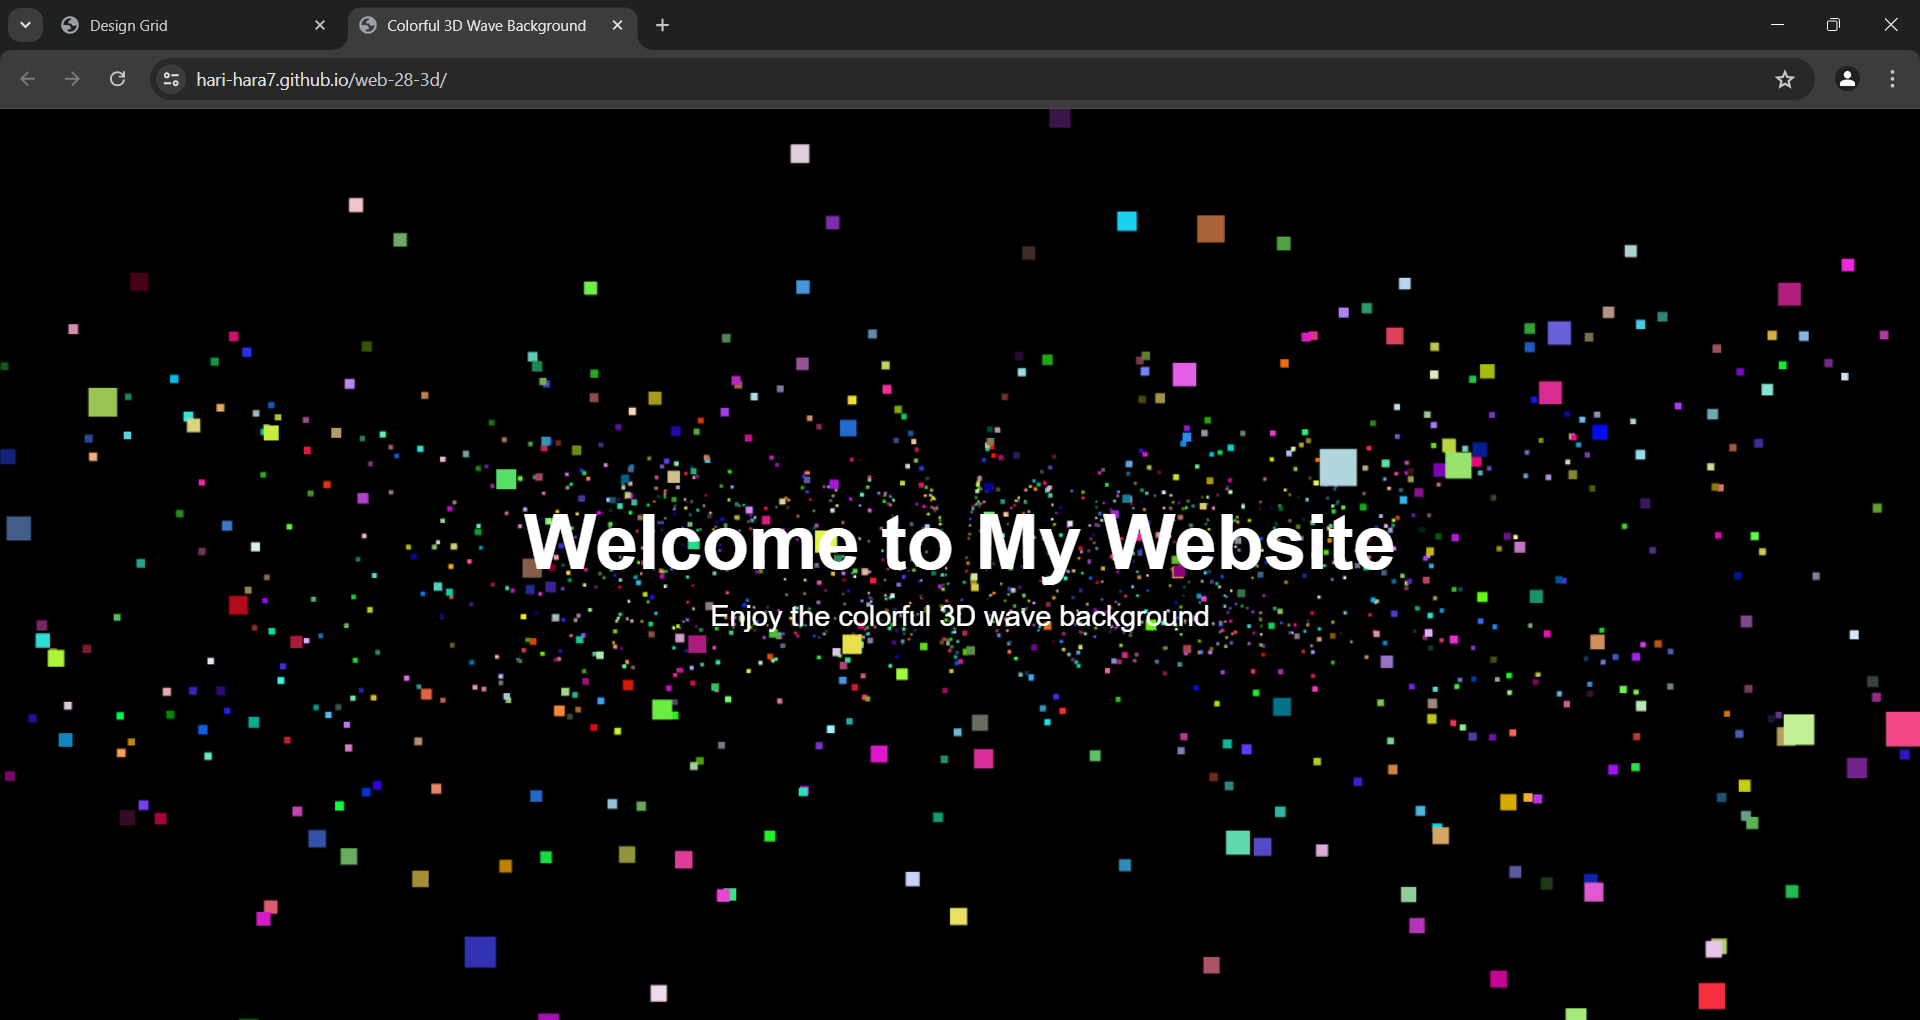Image resolution: width=1920 pixels, height=1020 pixels.
Task: Close the Design Grid tab
Action: pos(320,25)
